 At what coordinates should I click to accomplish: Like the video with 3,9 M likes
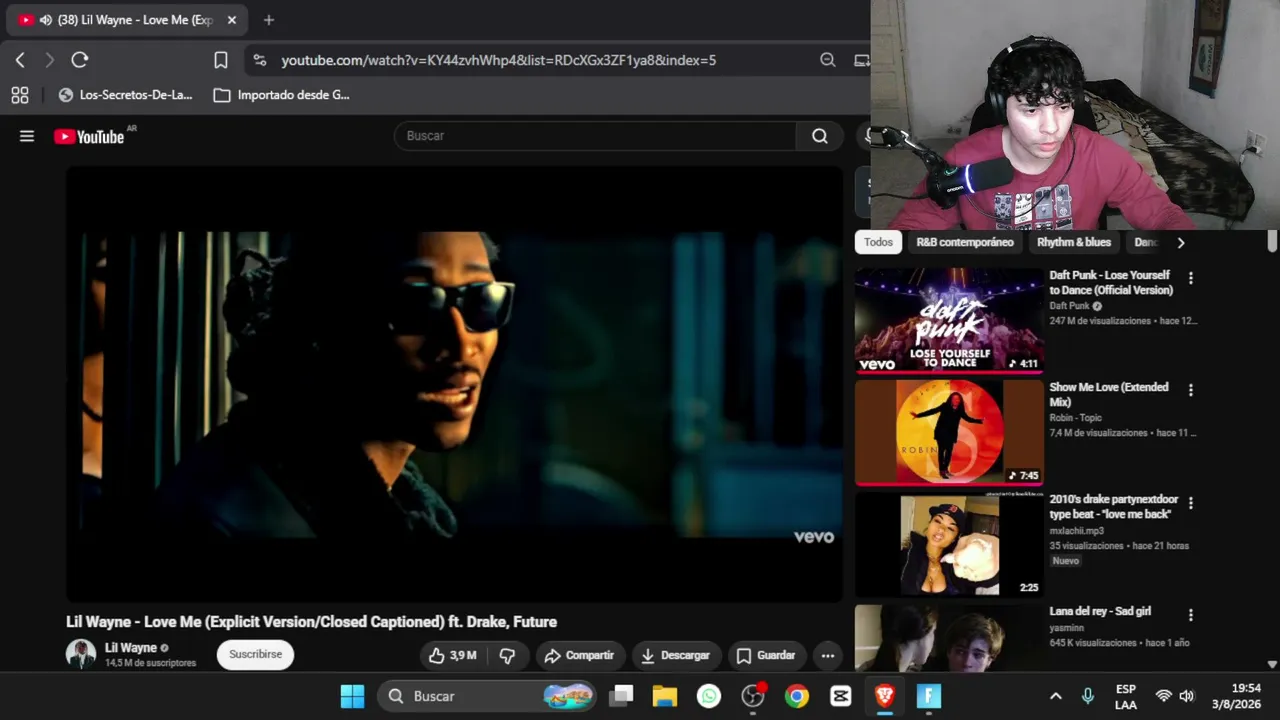[x=452, y=656]
